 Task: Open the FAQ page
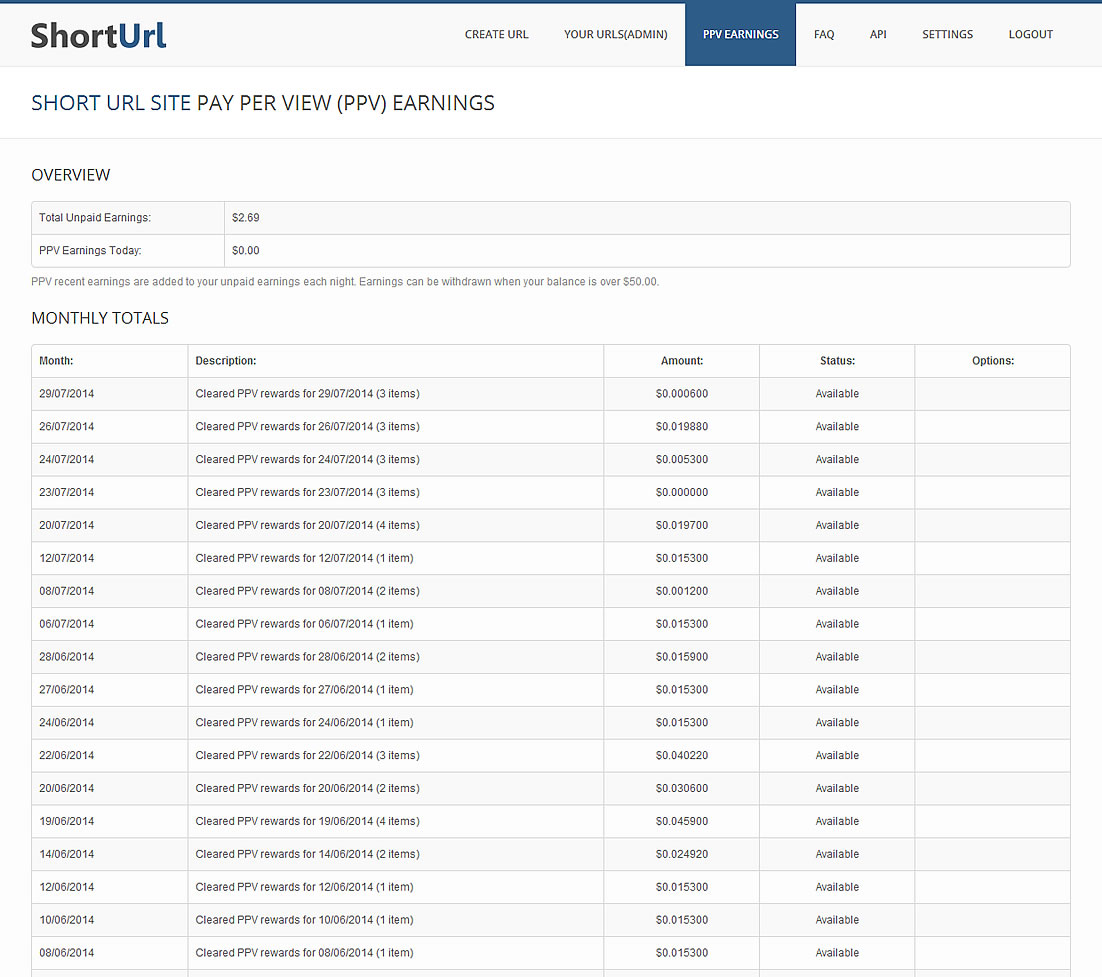[x=823, y=35]
